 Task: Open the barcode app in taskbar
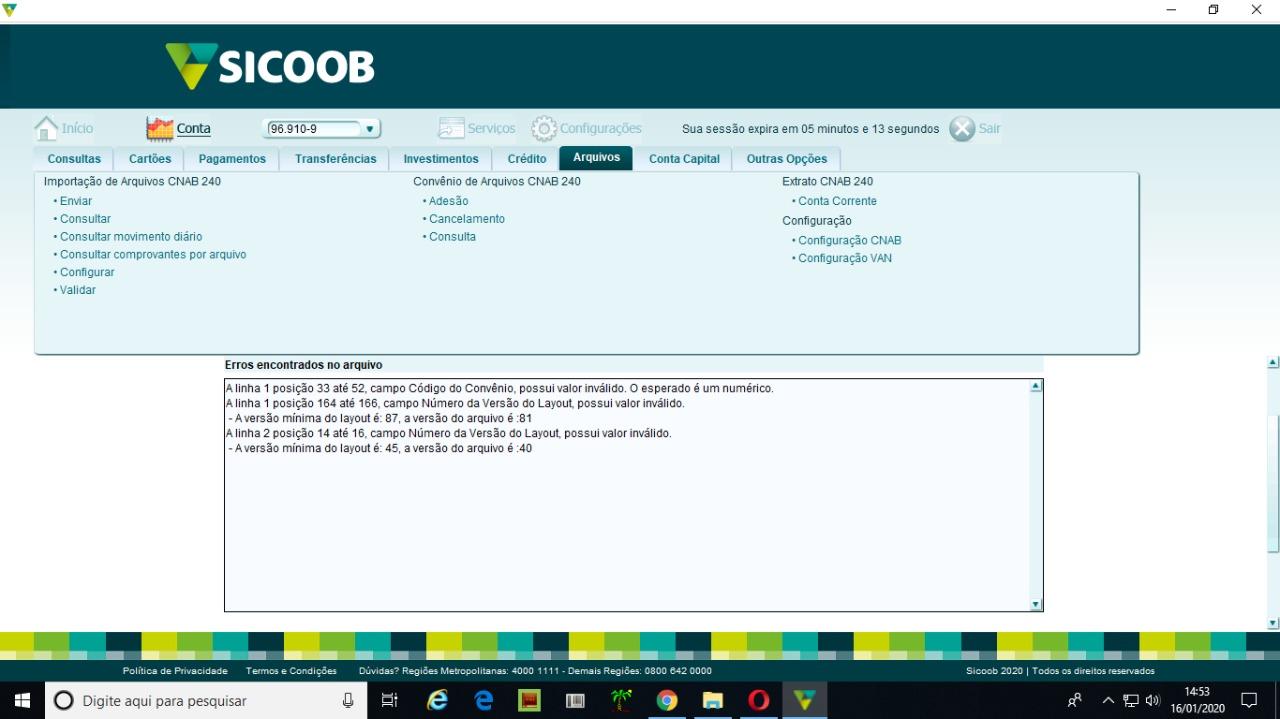click(575, 700)
